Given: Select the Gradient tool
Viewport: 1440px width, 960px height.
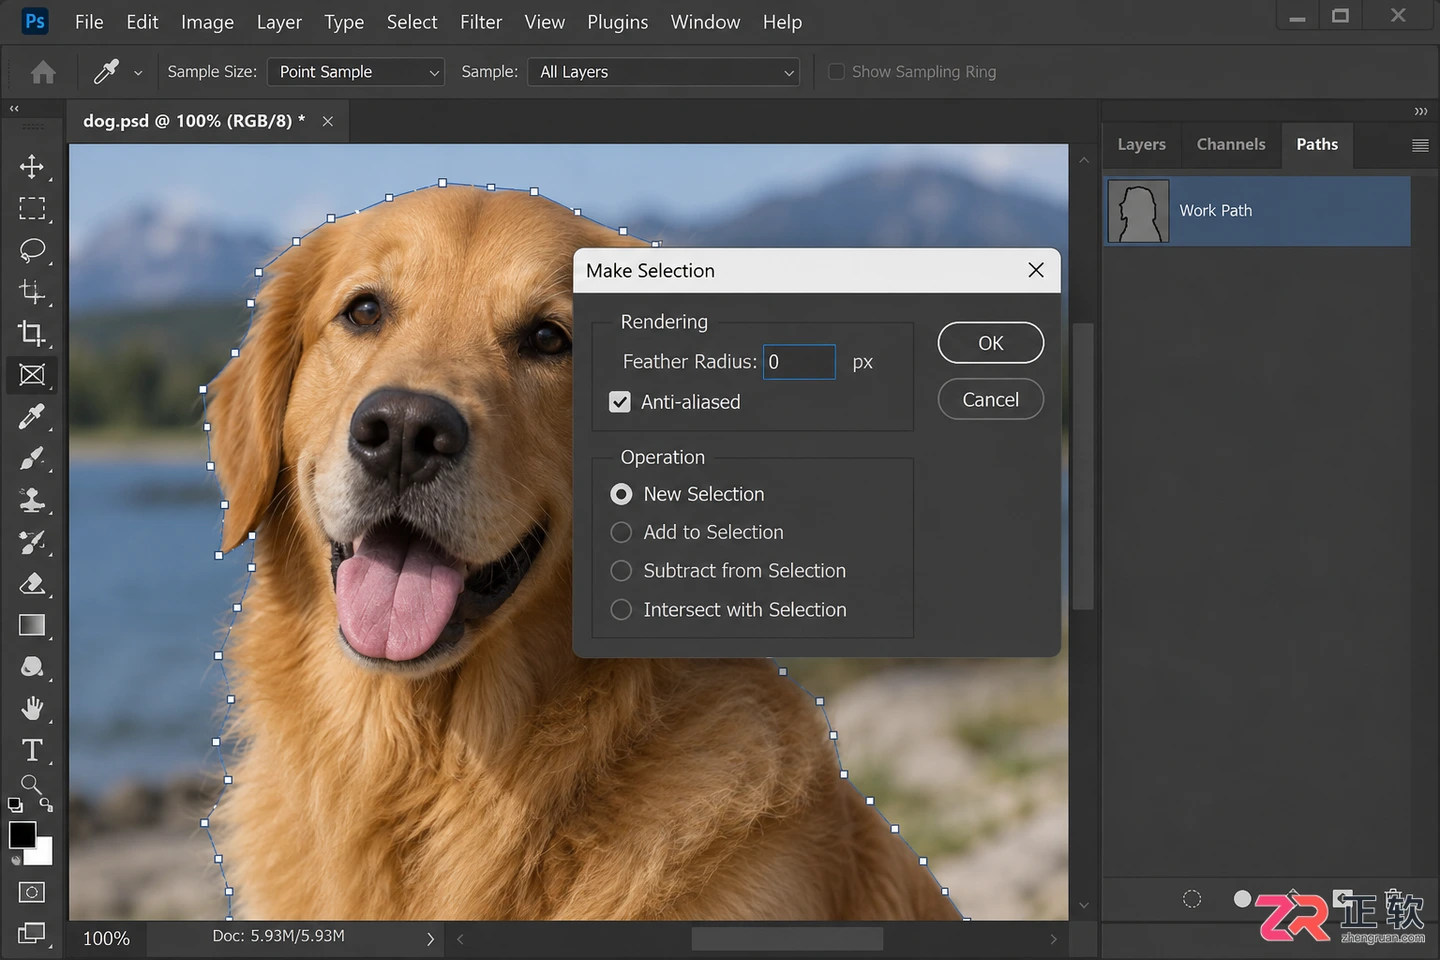Looking at the screenshot, I should pos(32,625).
